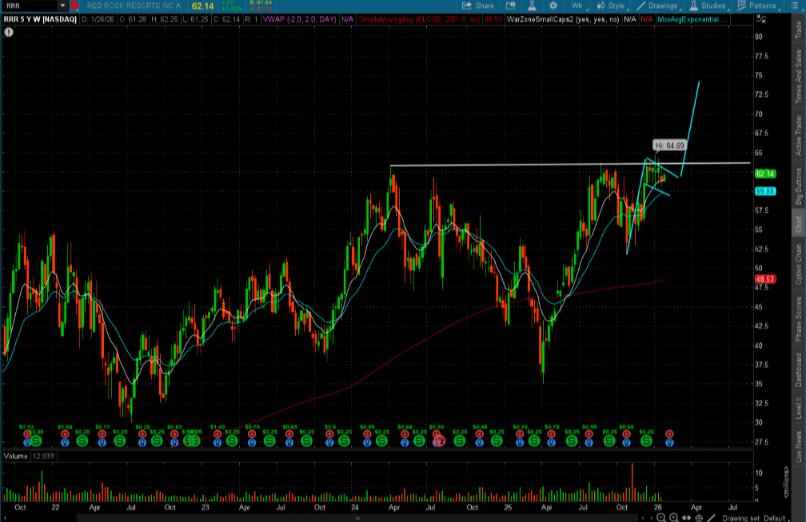The width and height of the screenshot is (806, 522).
Task: Open the Option Chain side tab
Action: [x=798, y=264]
